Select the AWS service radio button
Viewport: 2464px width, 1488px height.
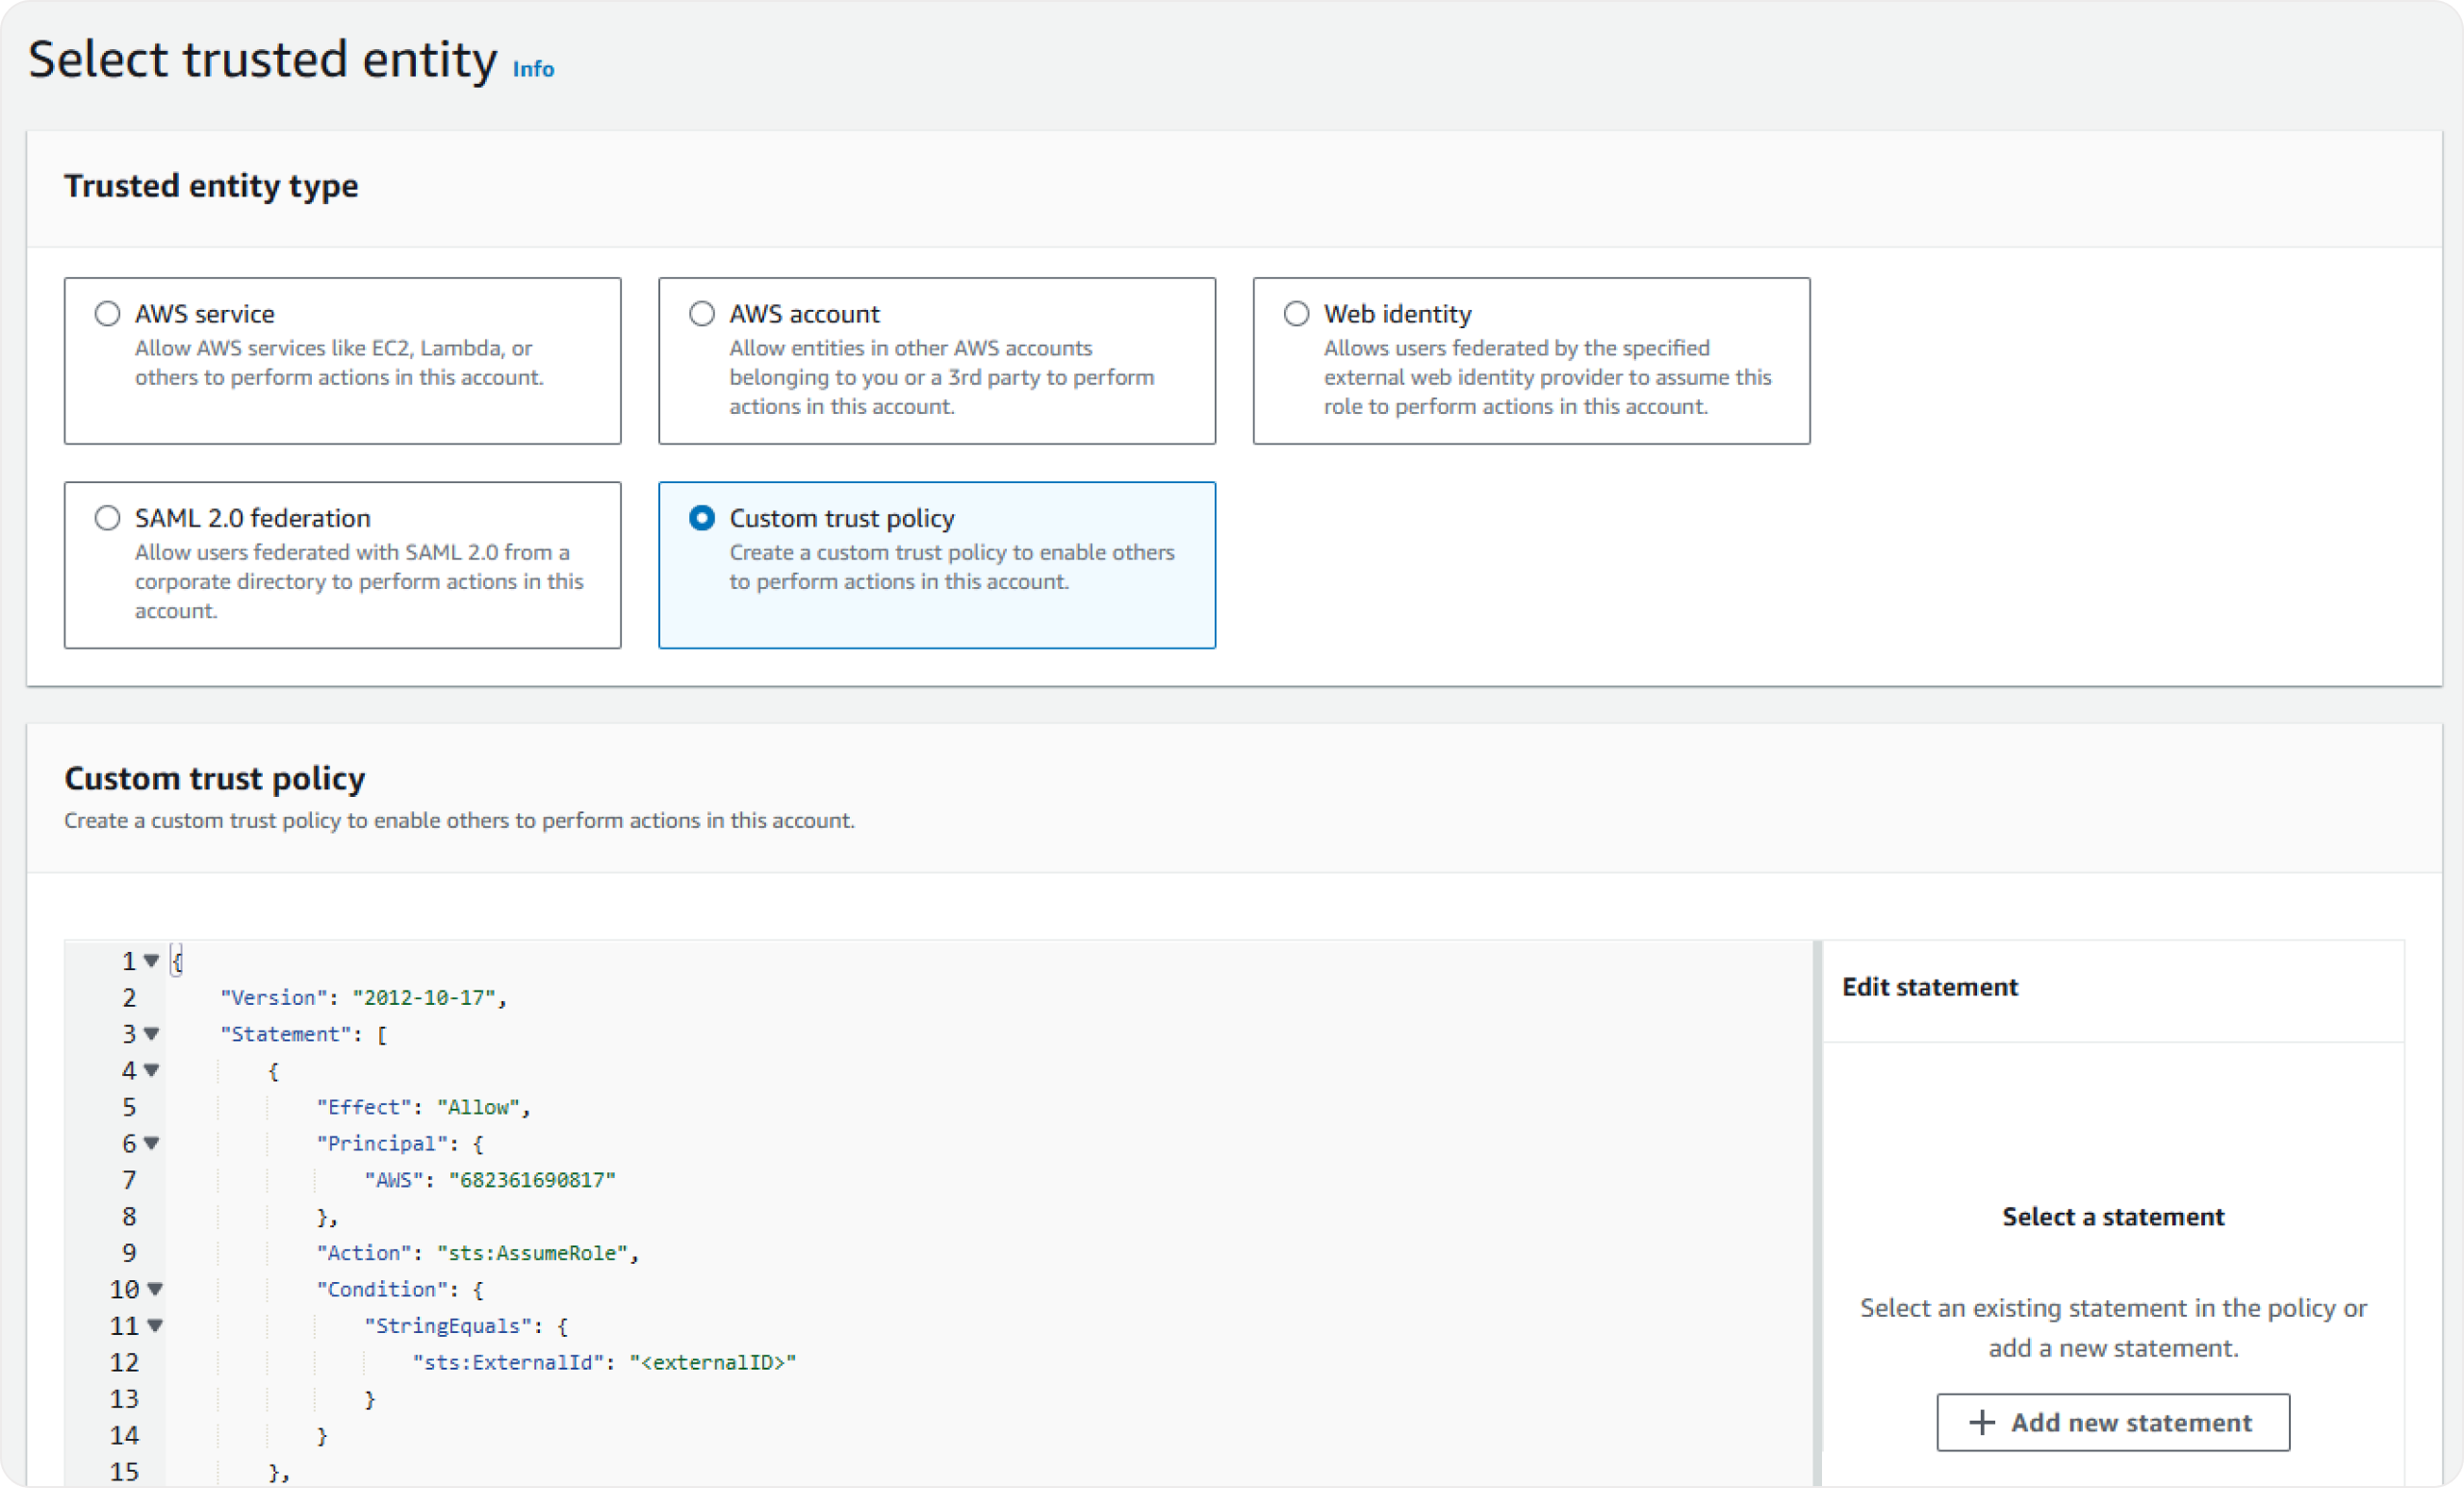(x=107, y=314)
